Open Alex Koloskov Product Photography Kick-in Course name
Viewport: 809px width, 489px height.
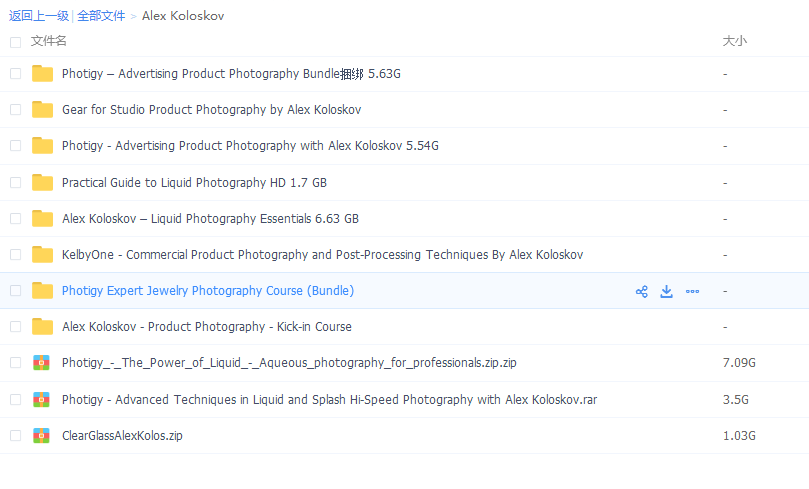pyautogui.click(x=206, y=327)
